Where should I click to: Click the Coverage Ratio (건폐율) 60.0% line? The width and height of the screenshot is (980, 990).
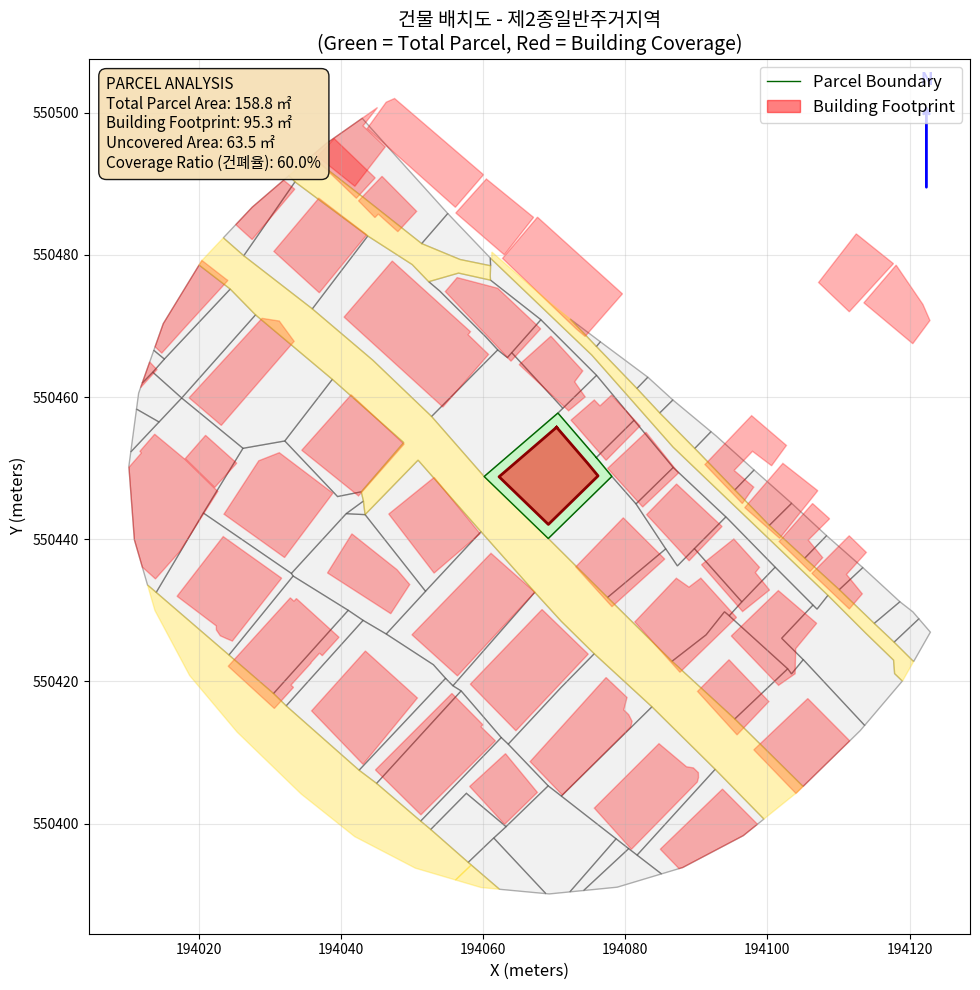coord(213,163)
